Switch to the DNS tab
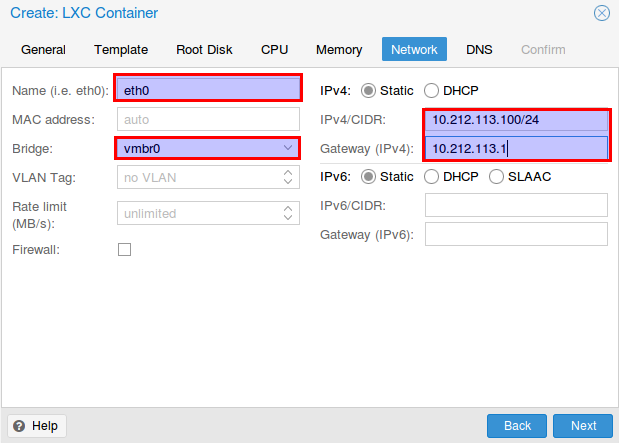Viewport: 619px width, 443px height. coord(479,49)
